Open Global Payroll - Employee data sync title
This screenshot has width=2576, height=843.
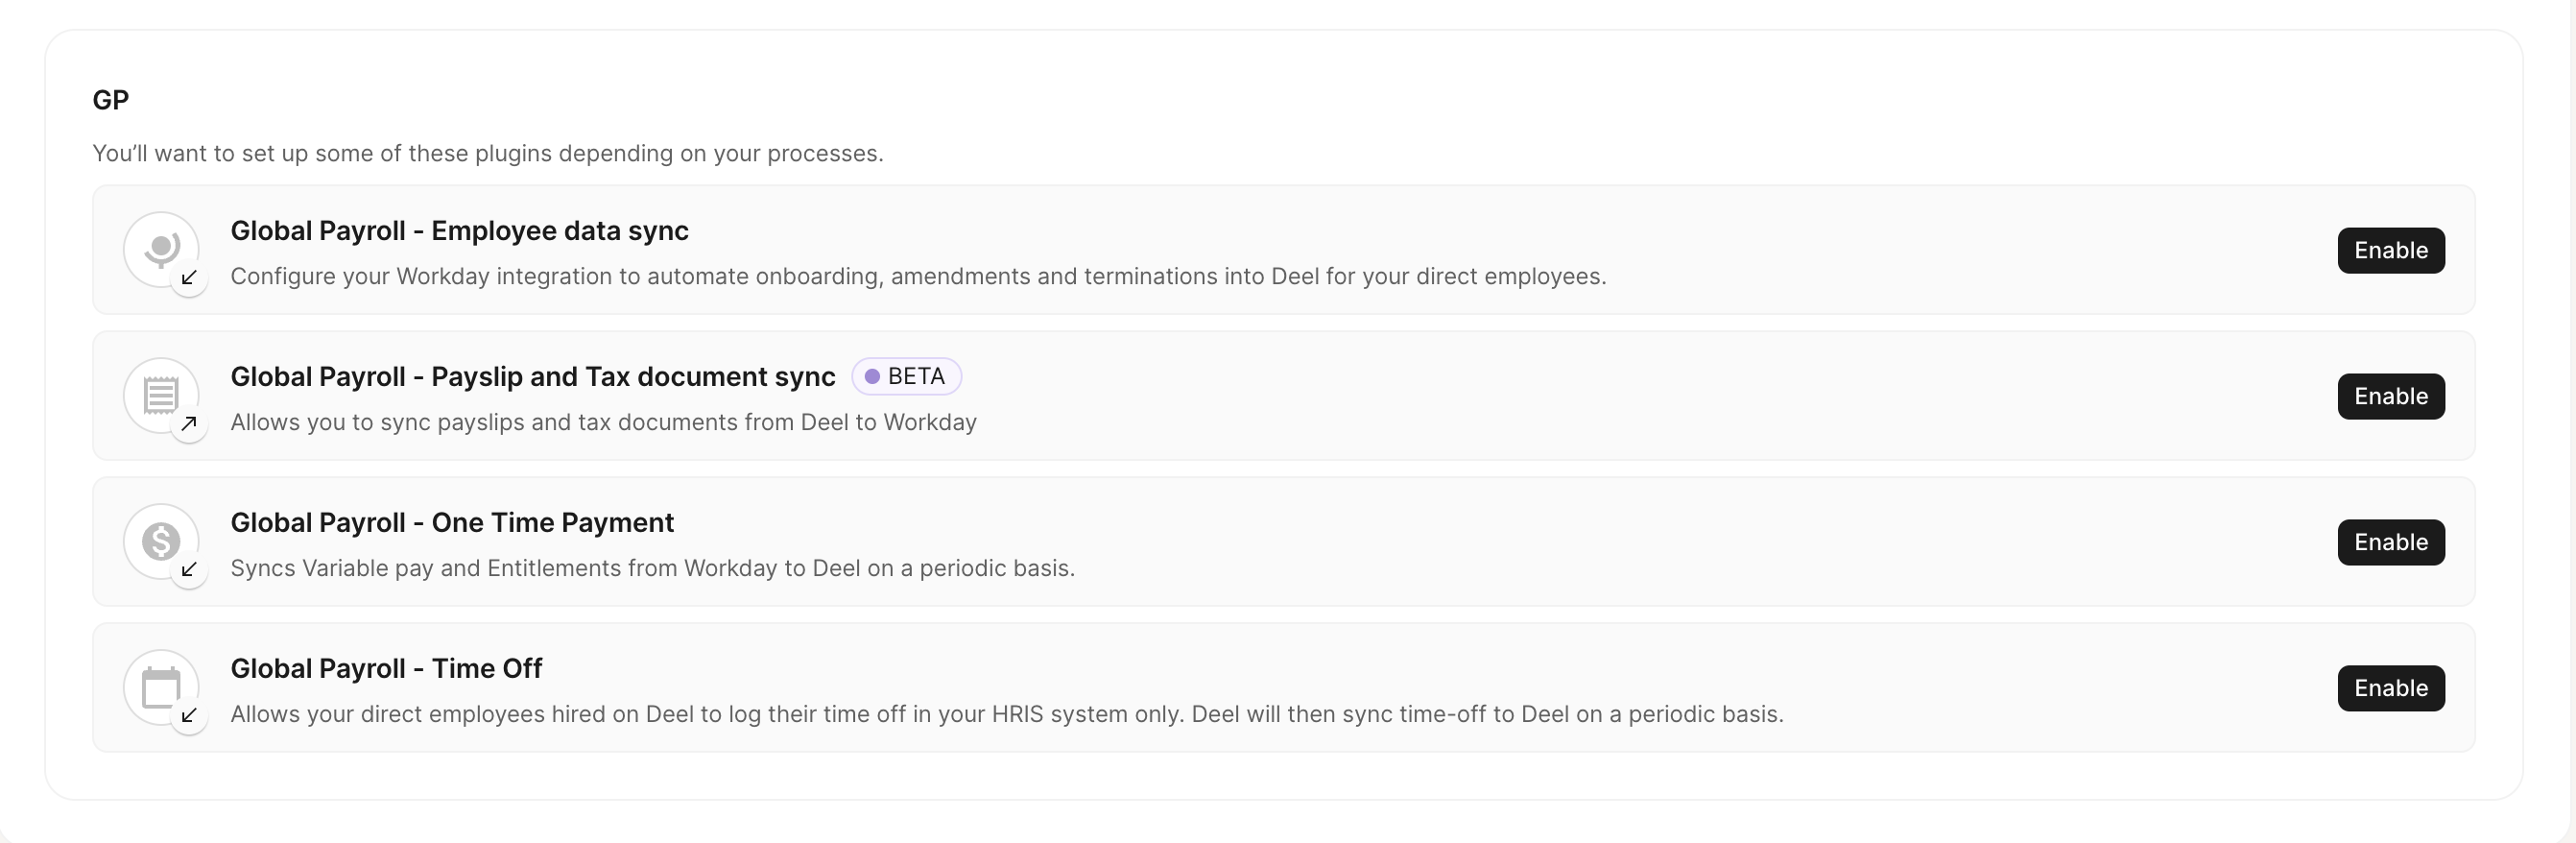point(459,231)
